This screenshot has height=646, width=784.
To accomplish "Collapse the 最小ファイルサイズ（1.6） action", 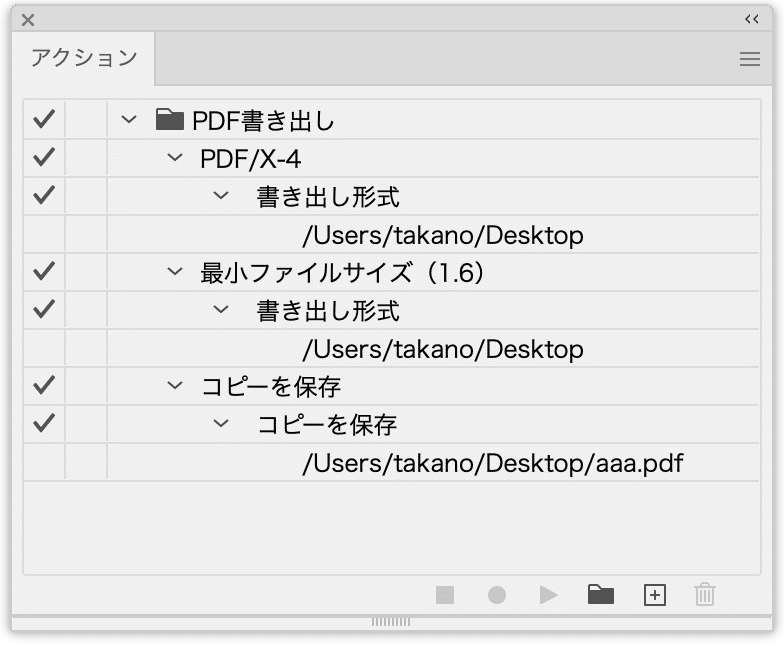I will (174, 272).
